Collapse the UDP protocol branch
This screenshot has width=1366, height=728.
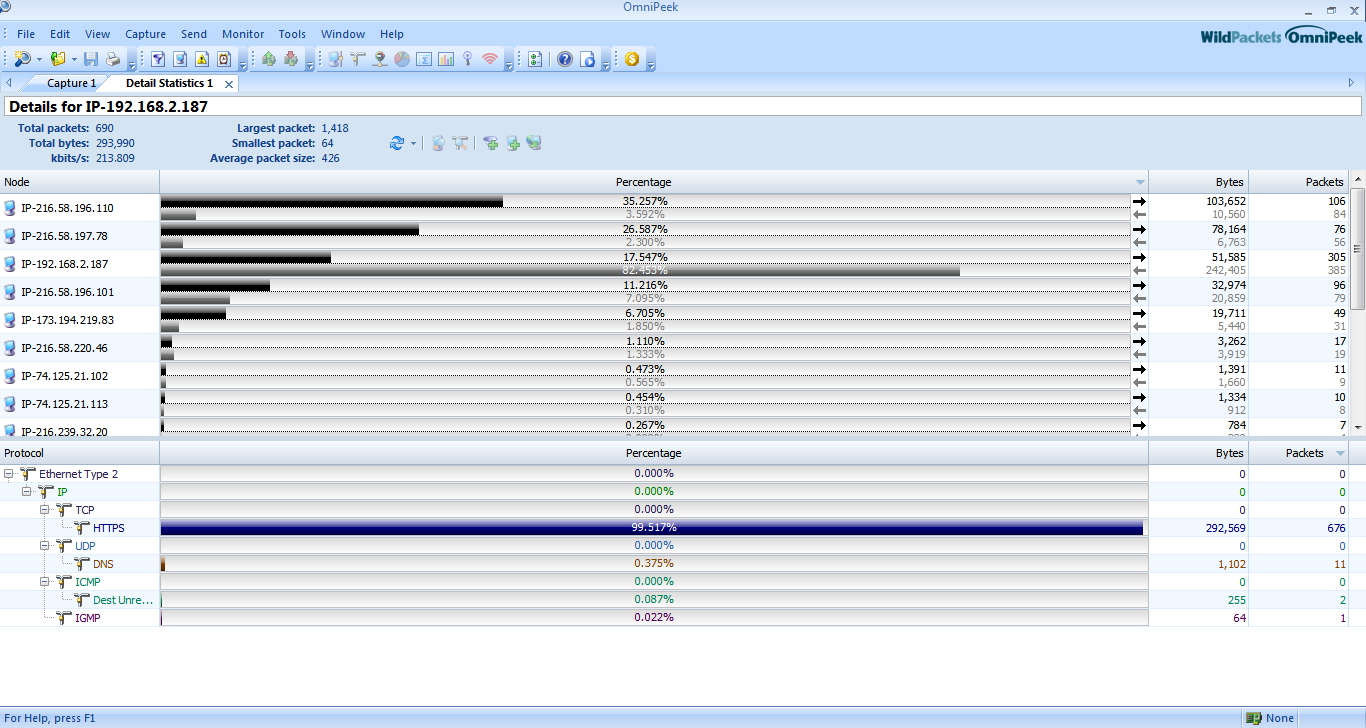45,546
